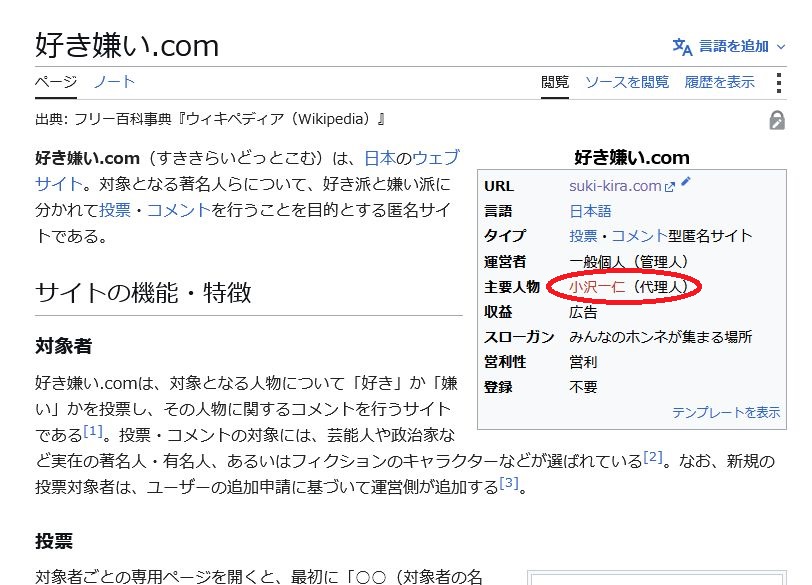812x585 pixels.
Task: Click the page protection padlock icon
Action: click(777, 120)
